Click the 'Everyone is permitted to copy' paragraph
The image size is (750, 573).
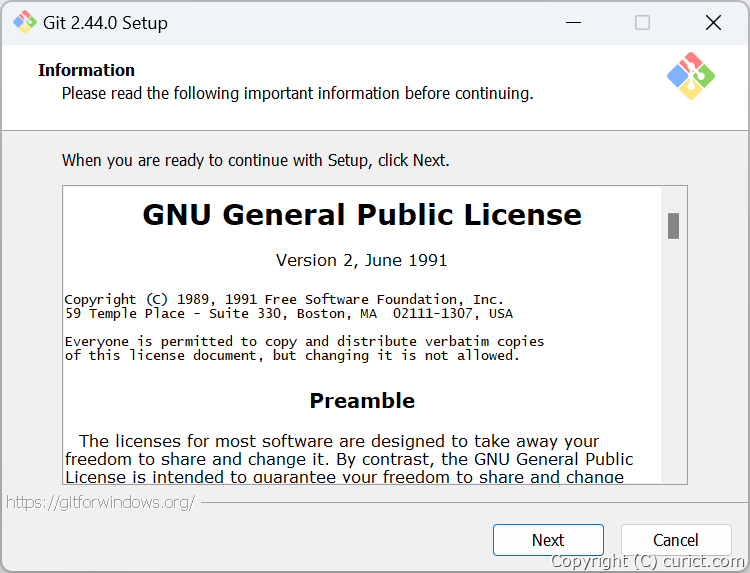pyautogui.click(x=304, y=348)
